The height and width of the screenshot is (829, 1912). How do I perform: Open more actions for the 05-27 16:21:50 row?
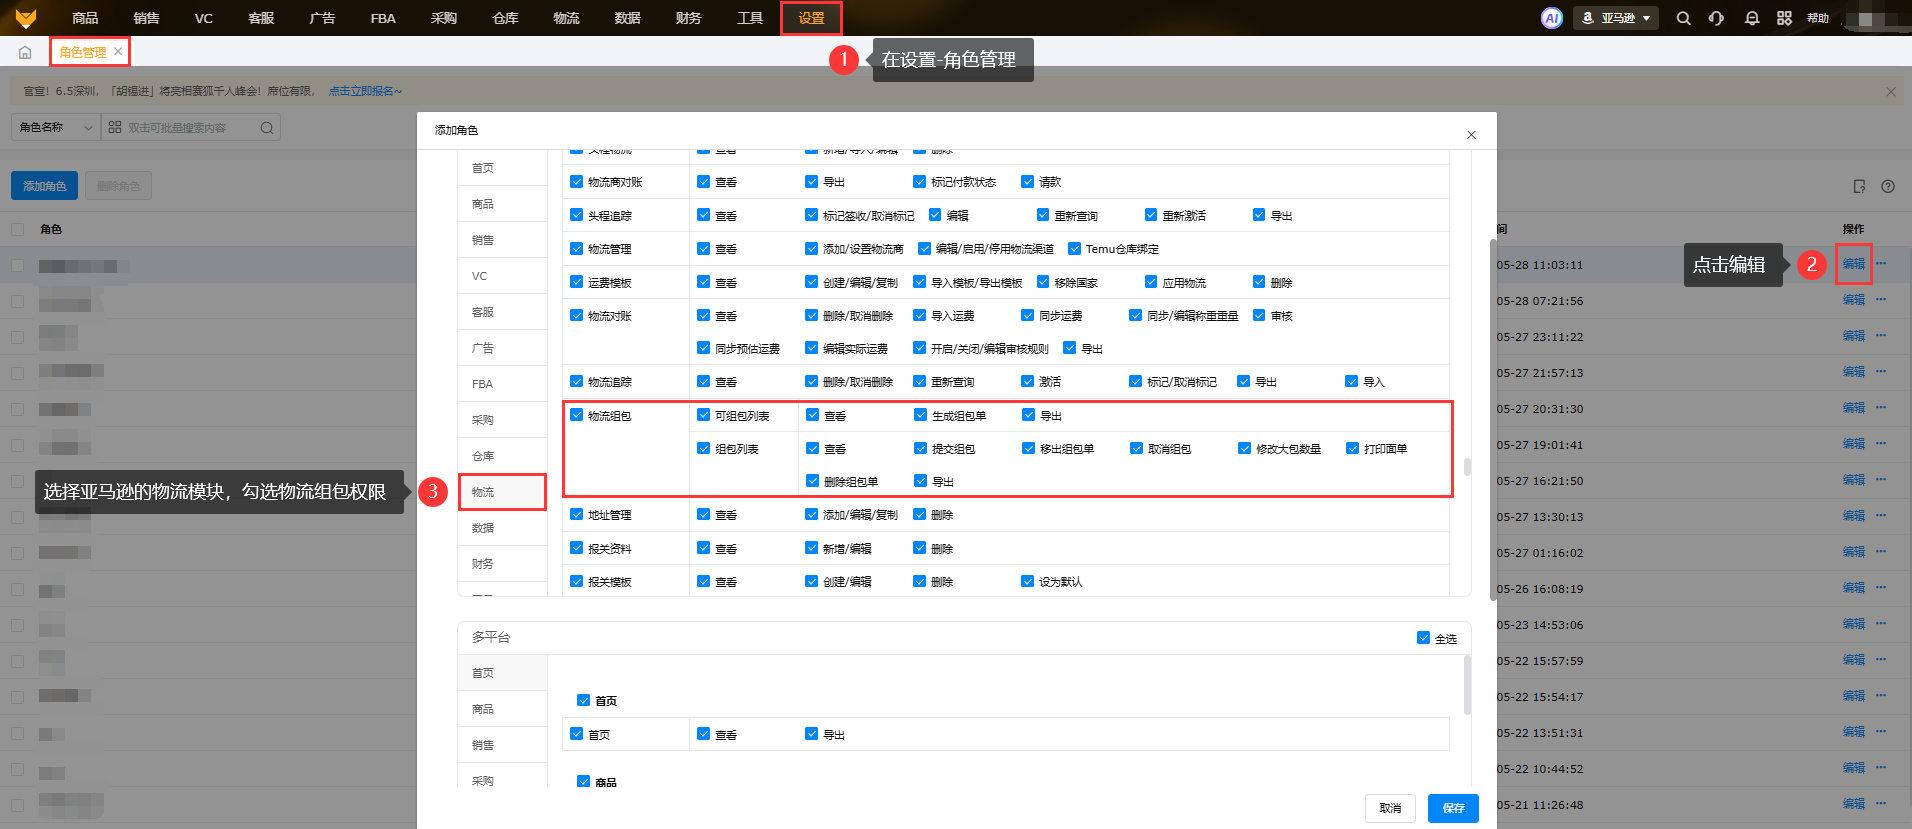(1881, 480)
